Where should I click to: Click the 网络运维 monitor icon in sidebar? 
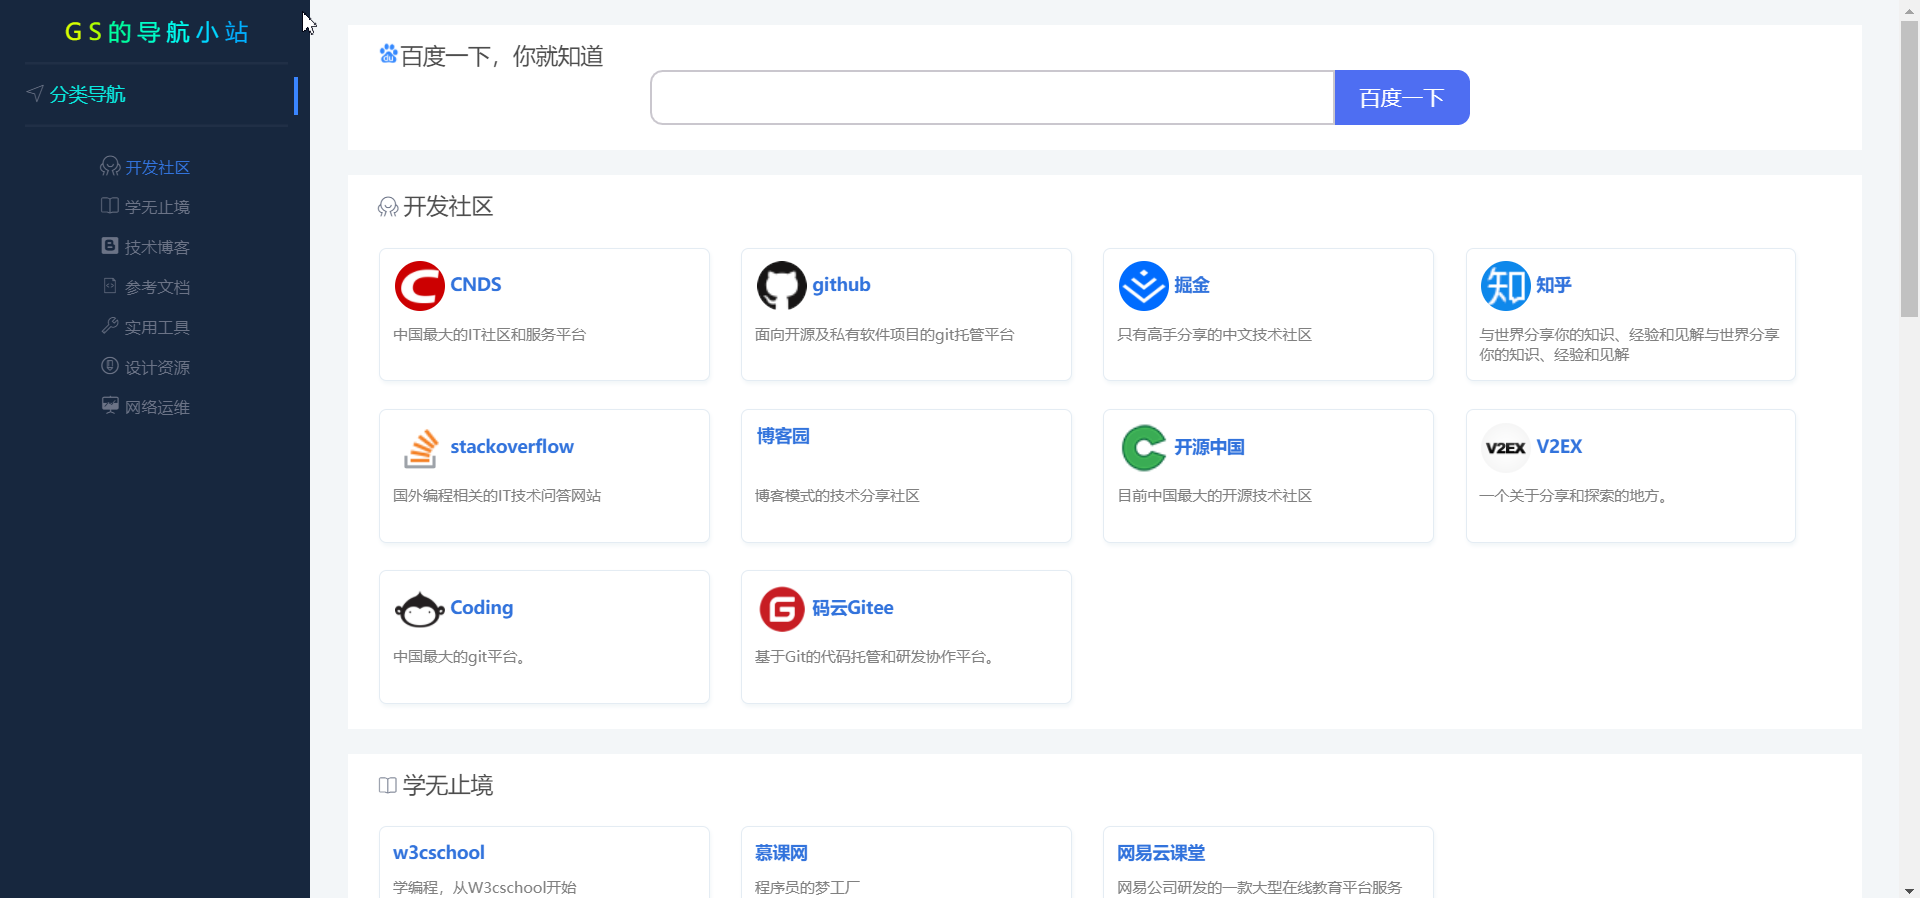[x=110, y=406]
